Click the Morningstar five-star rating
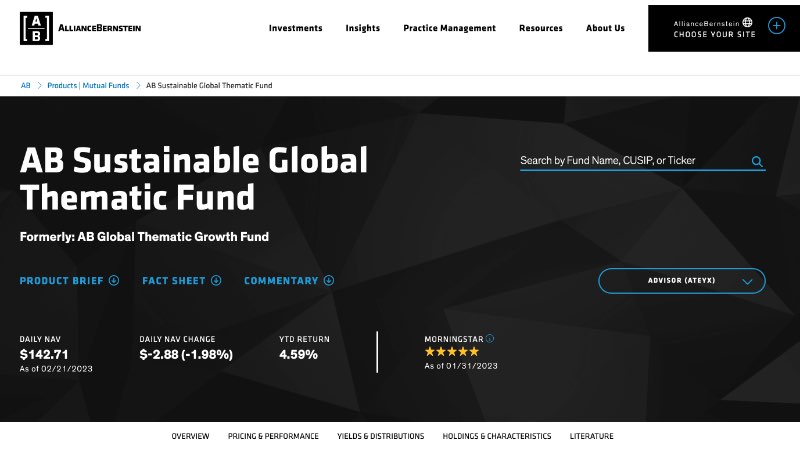Viewport: 800px width, 451px height. [x=452, y=352]
